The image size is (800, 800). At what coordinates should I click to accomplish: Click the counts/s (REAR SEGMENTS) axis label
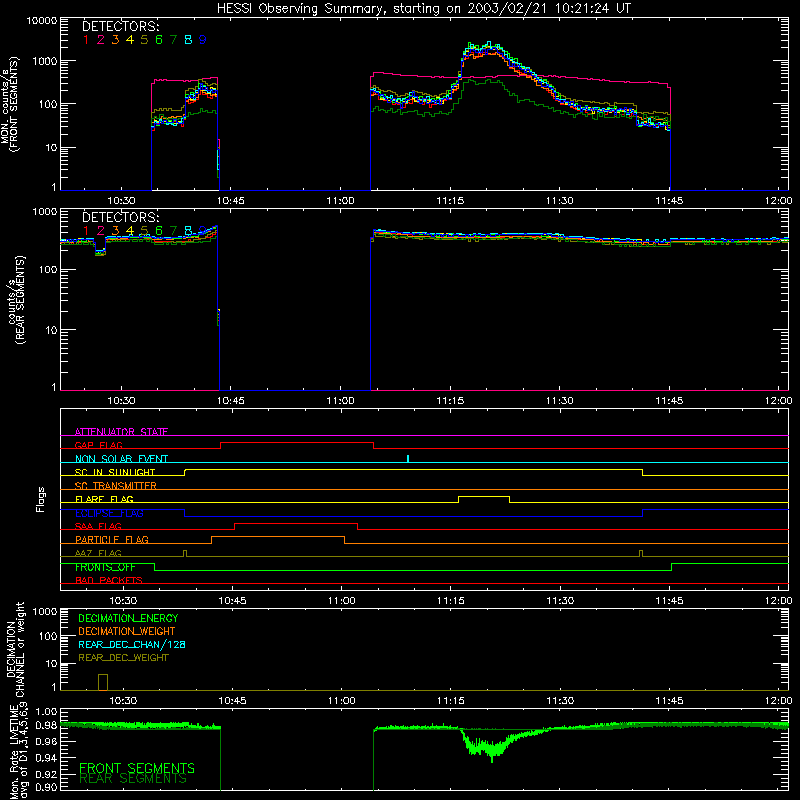16,300
